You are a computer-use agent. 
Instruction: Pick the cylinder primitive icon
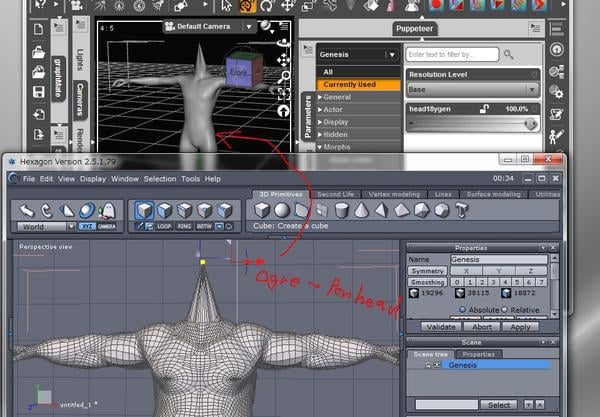(x=342, y=210)
